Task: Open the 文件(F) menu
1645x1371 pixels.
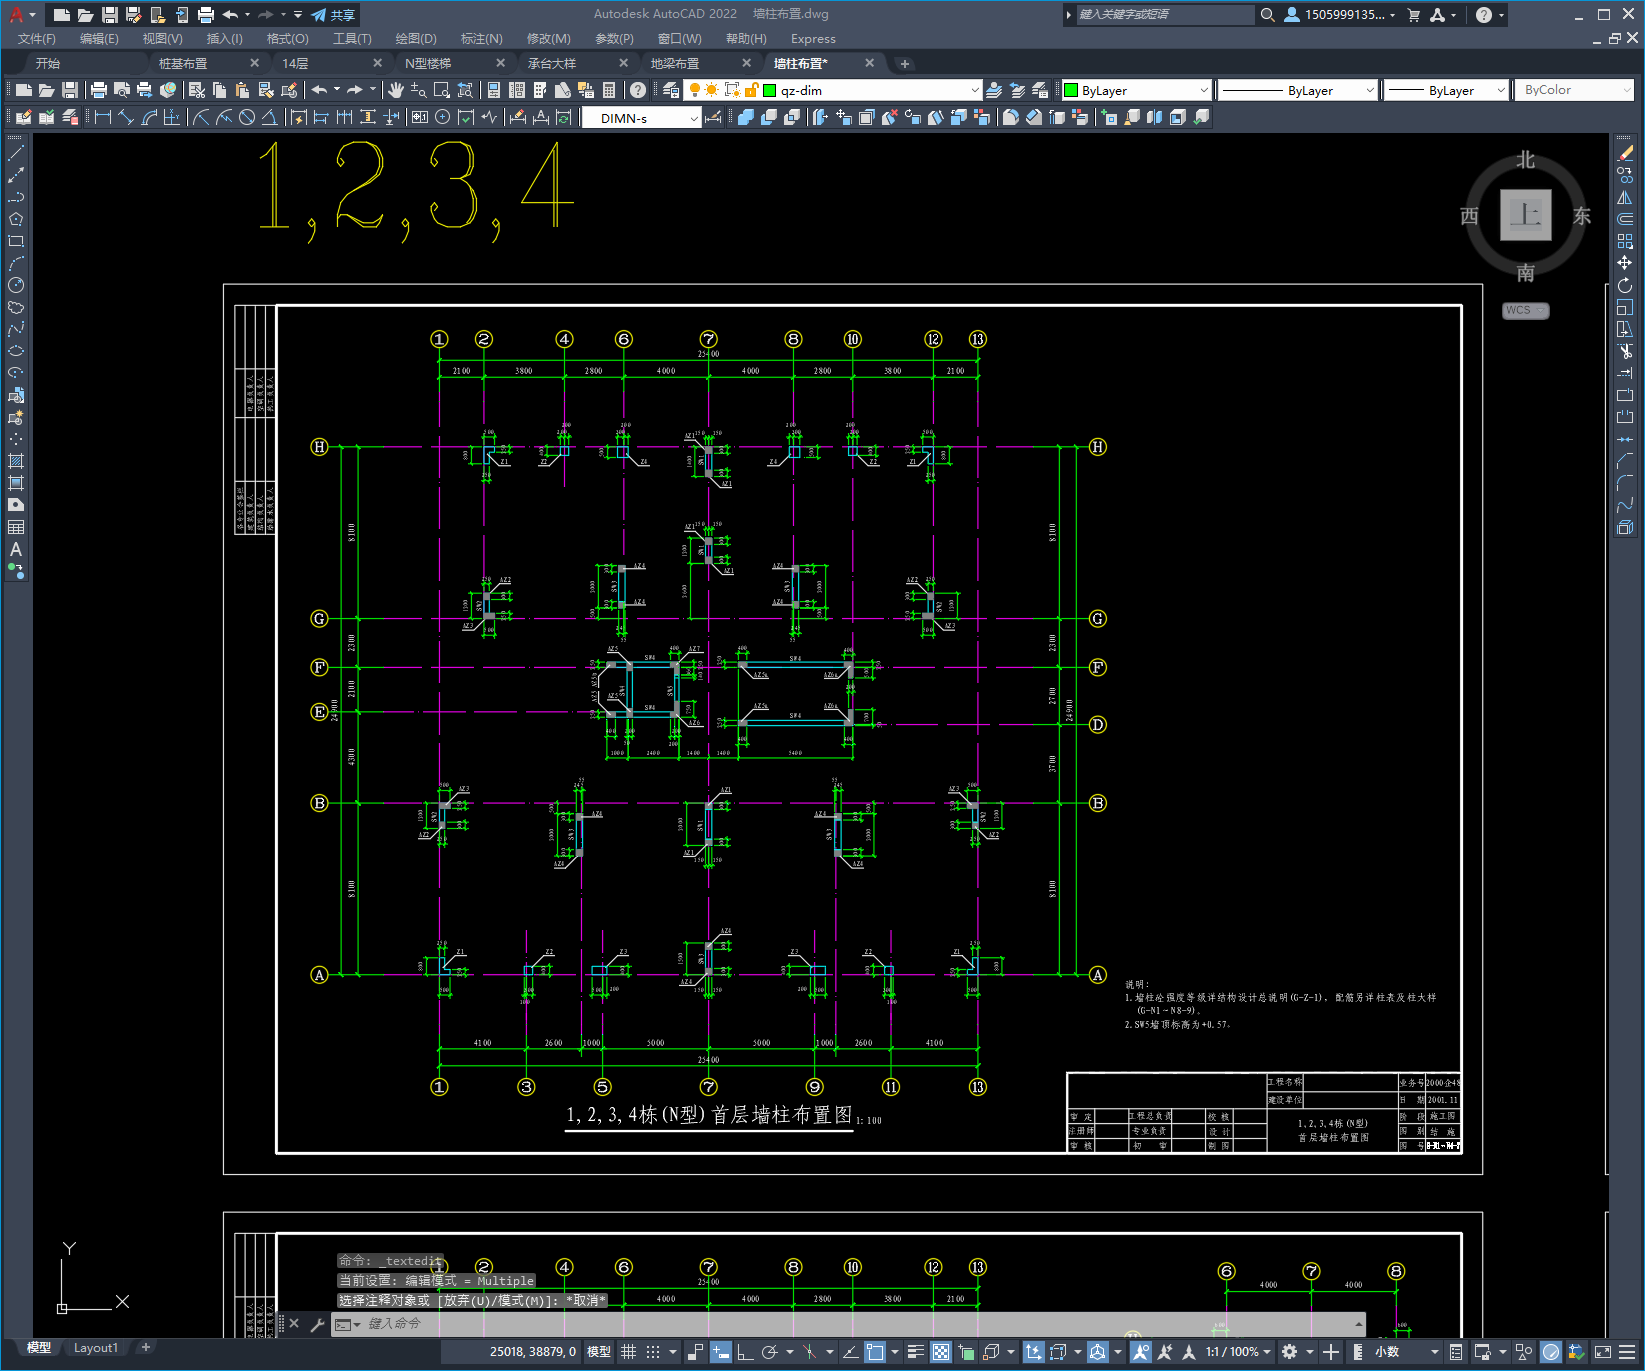Action: pyautogui.click(x=37, y=39)
